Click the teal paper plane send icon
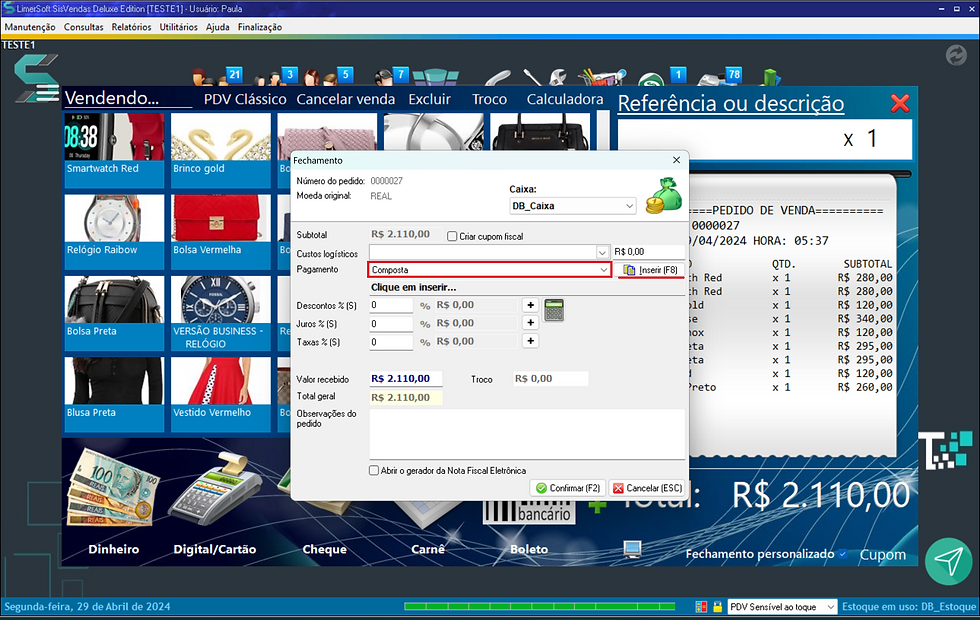 pos(948,562)
